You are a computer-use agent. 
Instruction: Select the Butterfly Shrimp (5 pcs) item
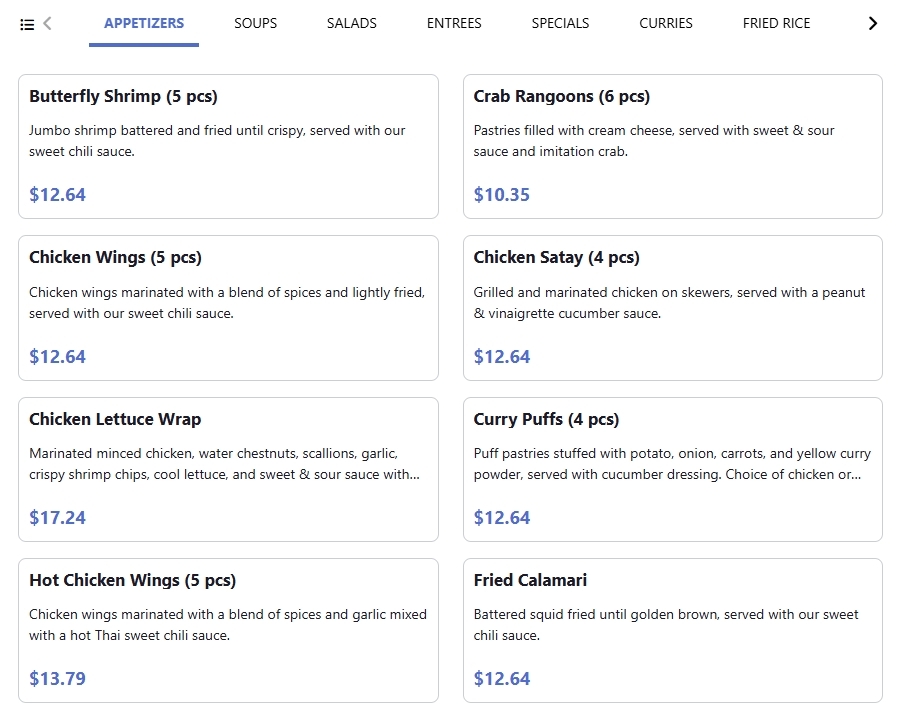click(228, 146)
